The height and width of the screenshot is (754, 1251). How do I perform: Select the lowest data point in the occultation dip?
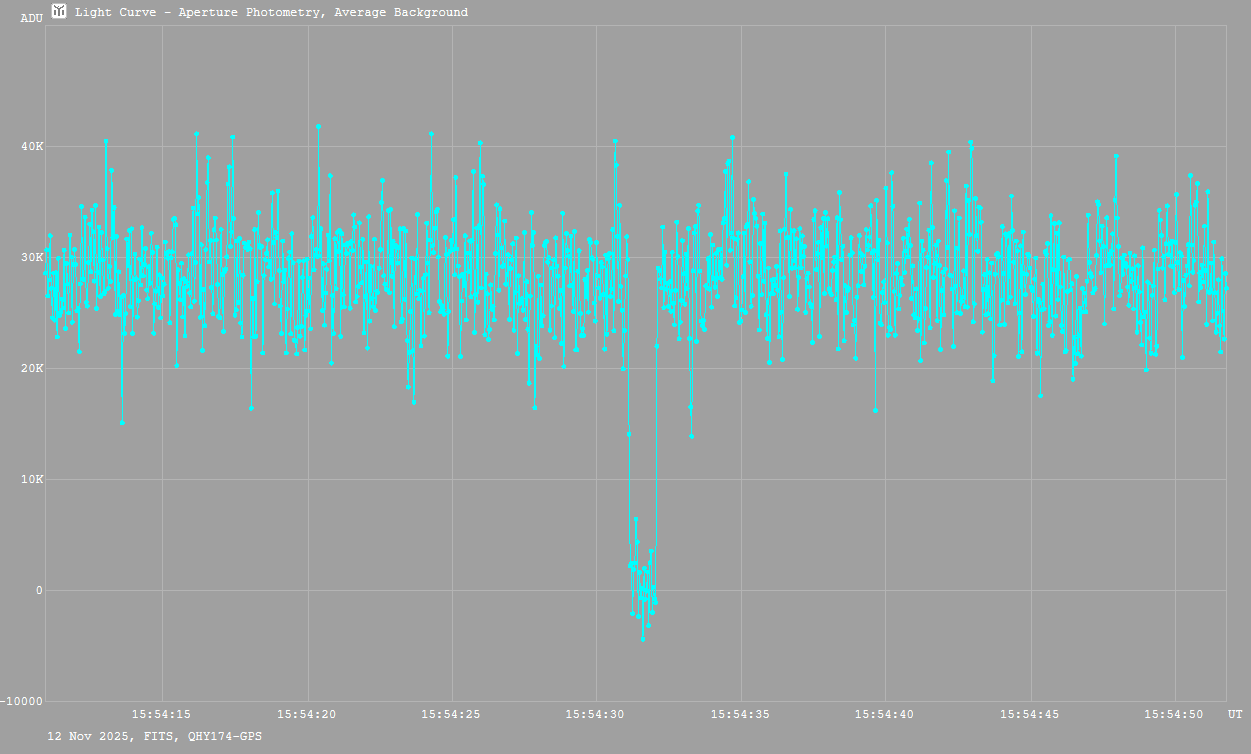[x=643, y=638]
